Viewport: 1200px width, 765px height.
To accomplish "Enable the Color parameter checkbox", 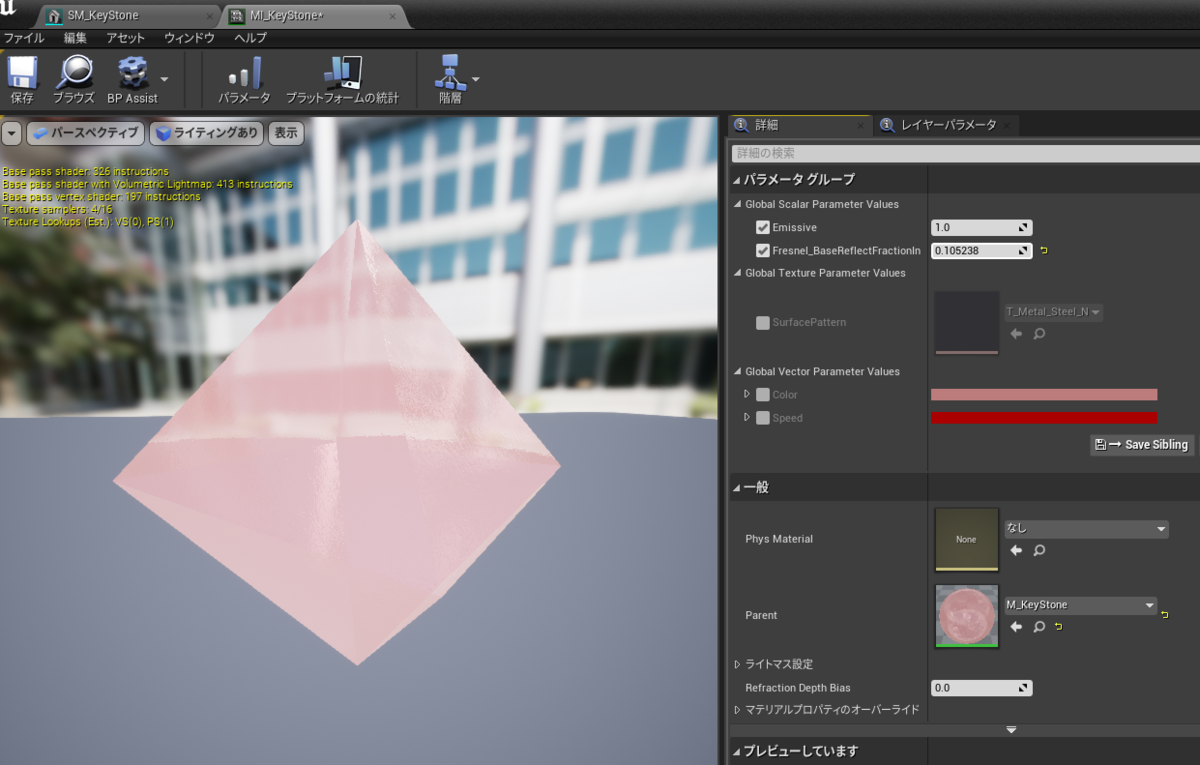I will pyautogui.click(x=763, y=395).
